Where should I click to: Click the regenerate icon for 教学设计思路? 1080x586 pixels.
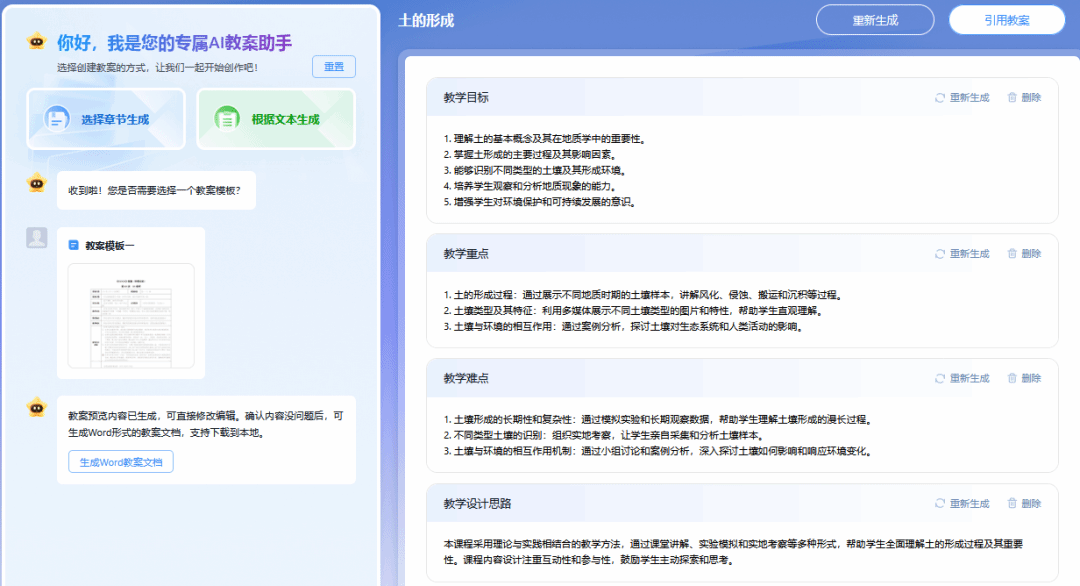tap(940, 503)
